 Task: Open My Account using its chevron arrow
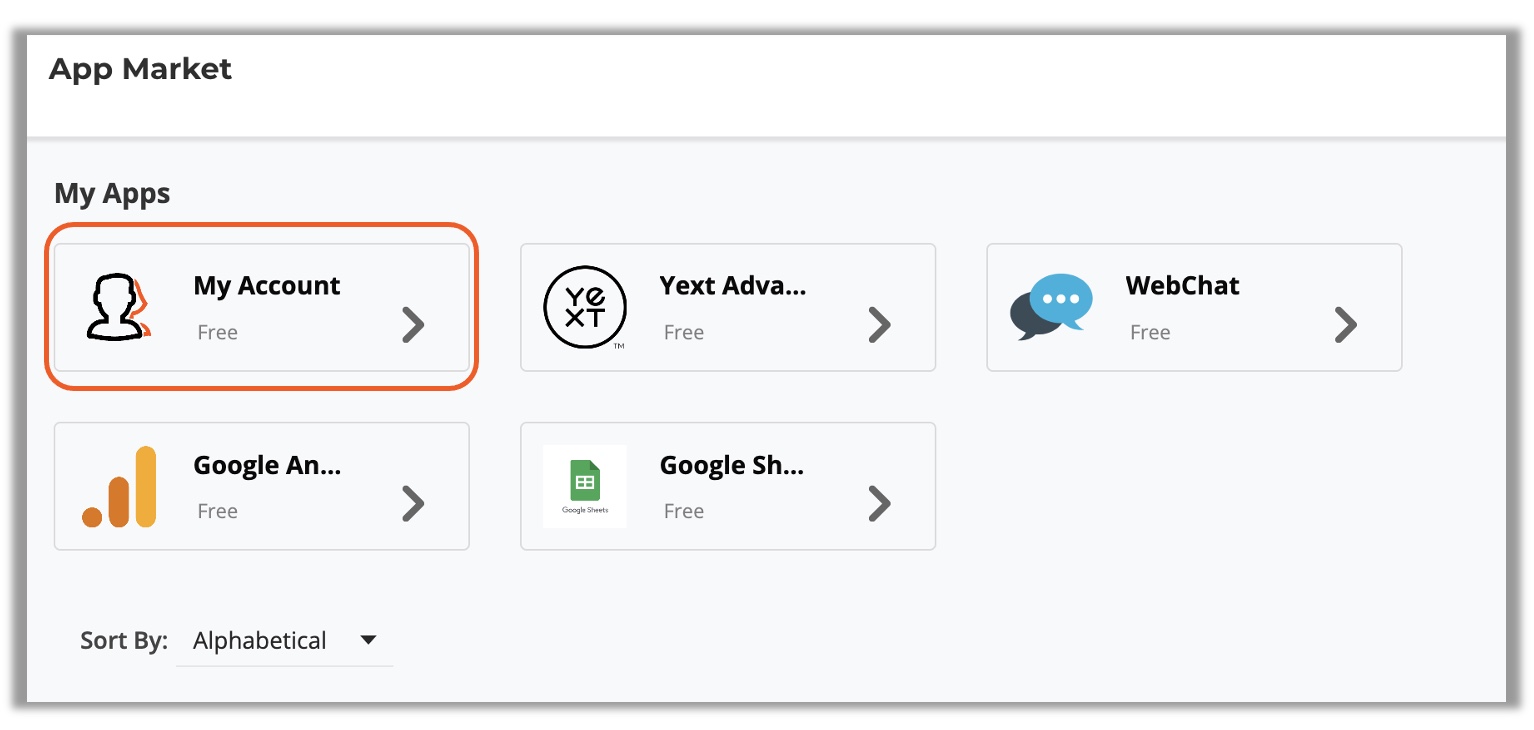[x=413, y=325]
